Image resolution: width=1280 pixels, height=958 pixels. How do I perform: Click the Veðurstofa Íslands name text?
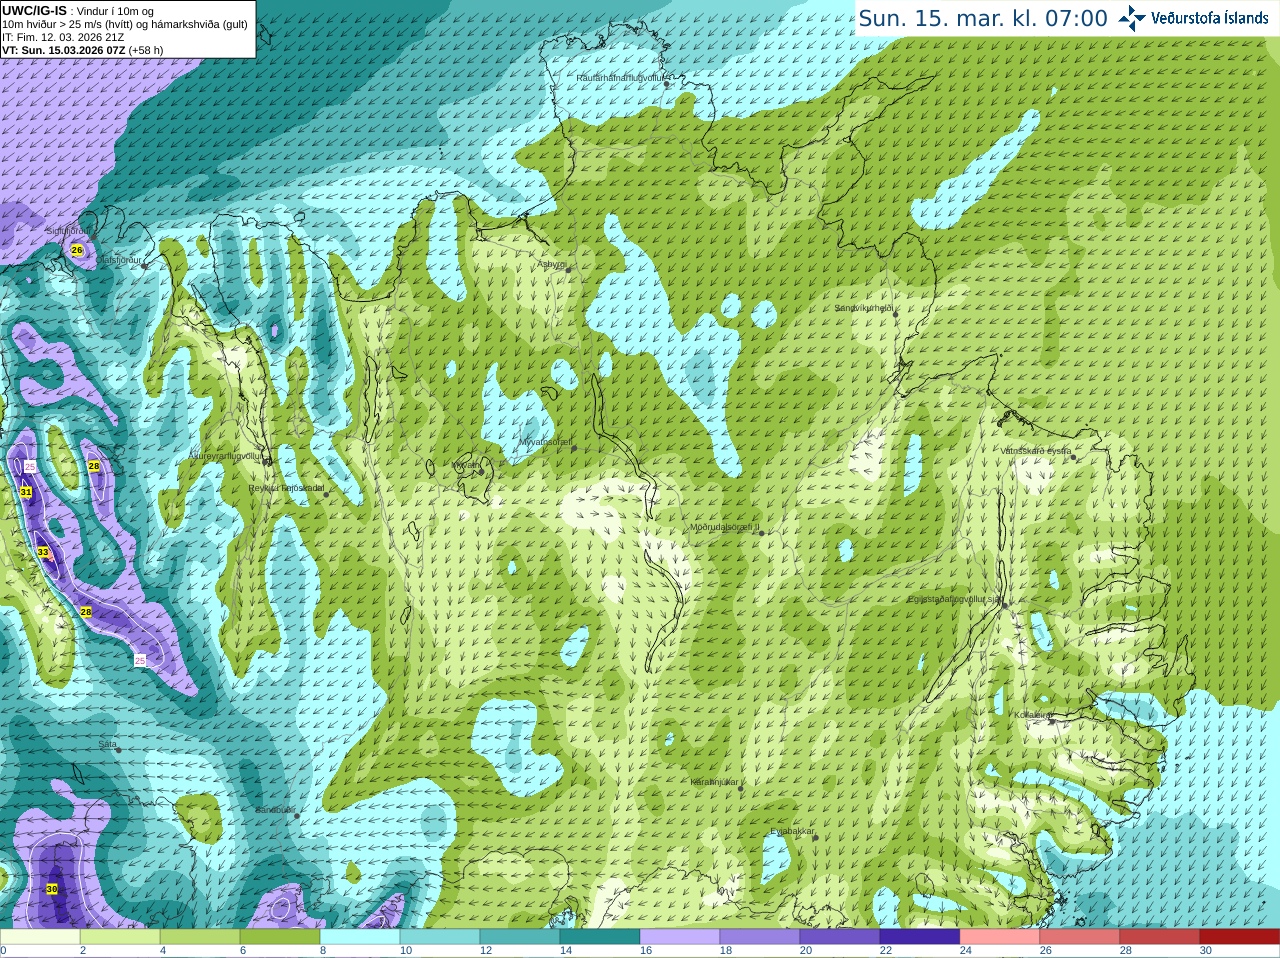pyautogui.click(x=1210, y=18)
